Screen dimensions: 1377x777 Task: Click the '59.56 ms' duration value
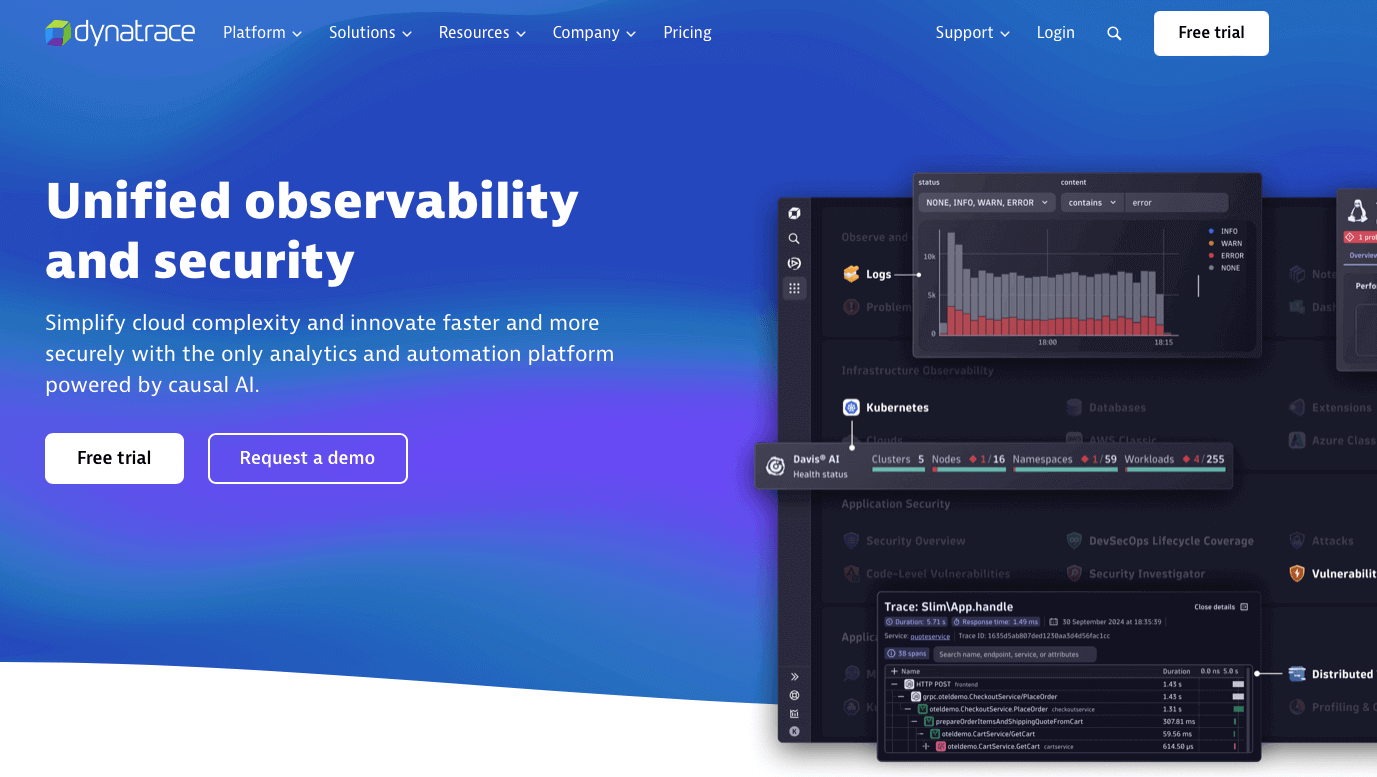1177,733
